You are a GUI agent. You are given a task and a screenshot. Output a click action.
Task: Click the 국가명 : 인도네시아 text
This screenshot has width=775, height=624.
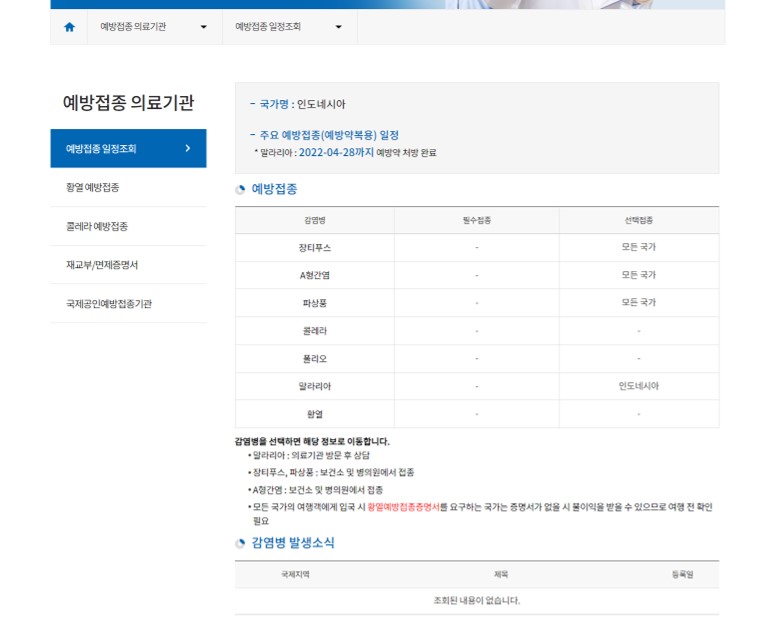pyautogui.click(x=302, y=104)
